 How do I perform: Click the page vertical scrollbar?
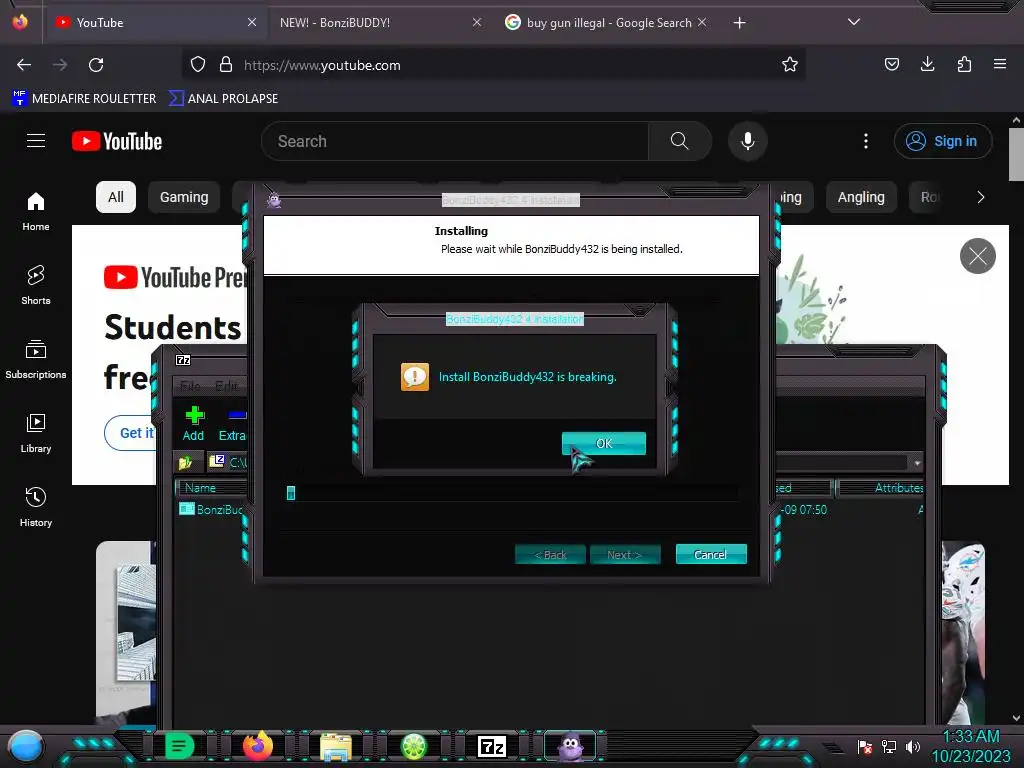pos(1016,154)
